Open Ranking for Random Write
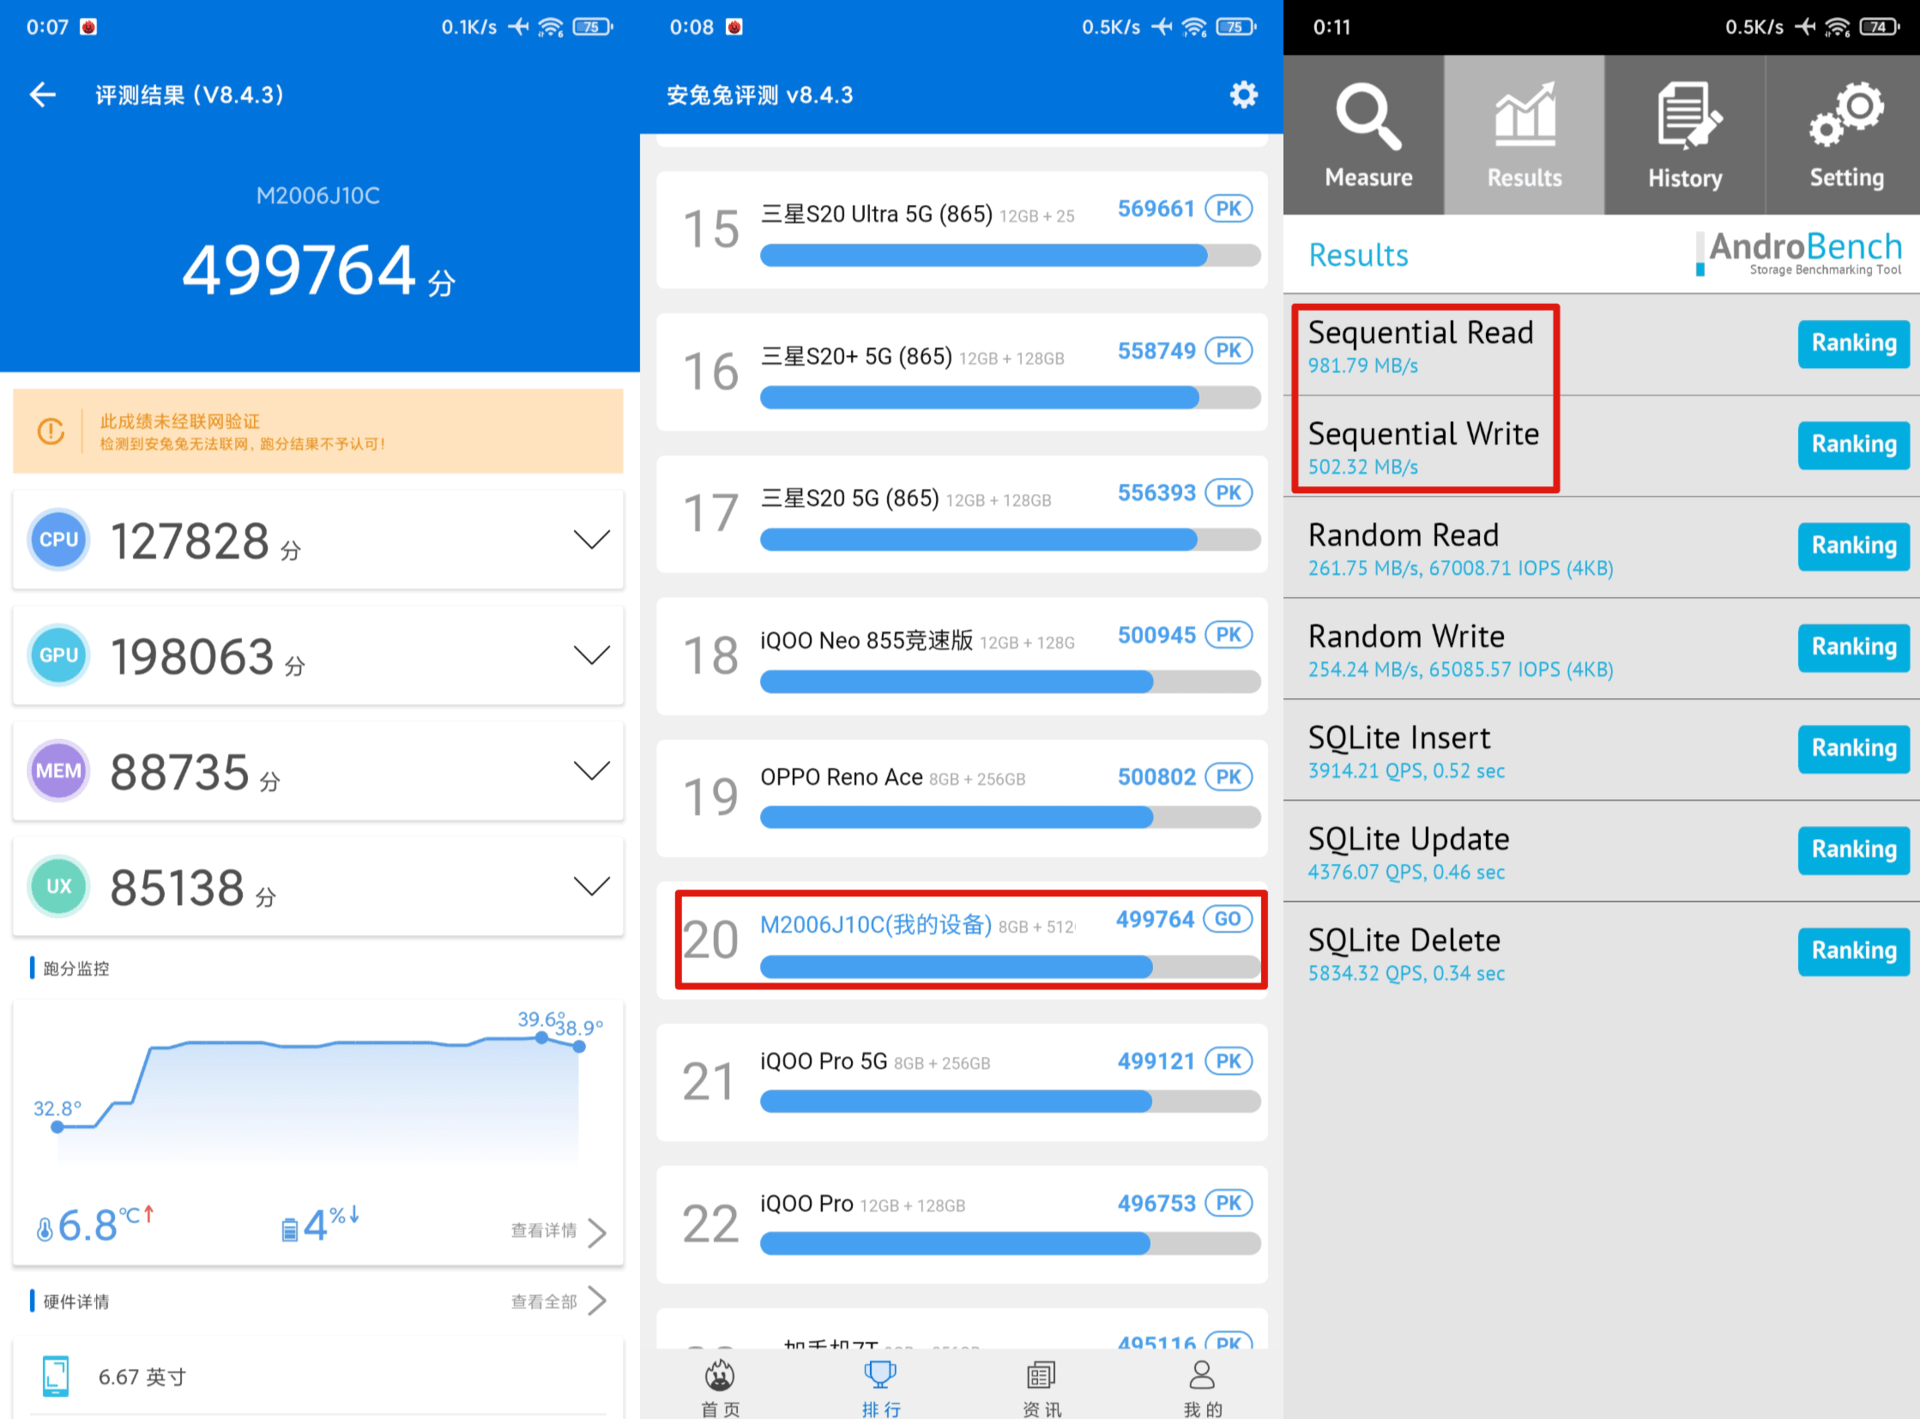Image resolution: width=1920 pixels, height=1419 pixels. point(1853,648)
